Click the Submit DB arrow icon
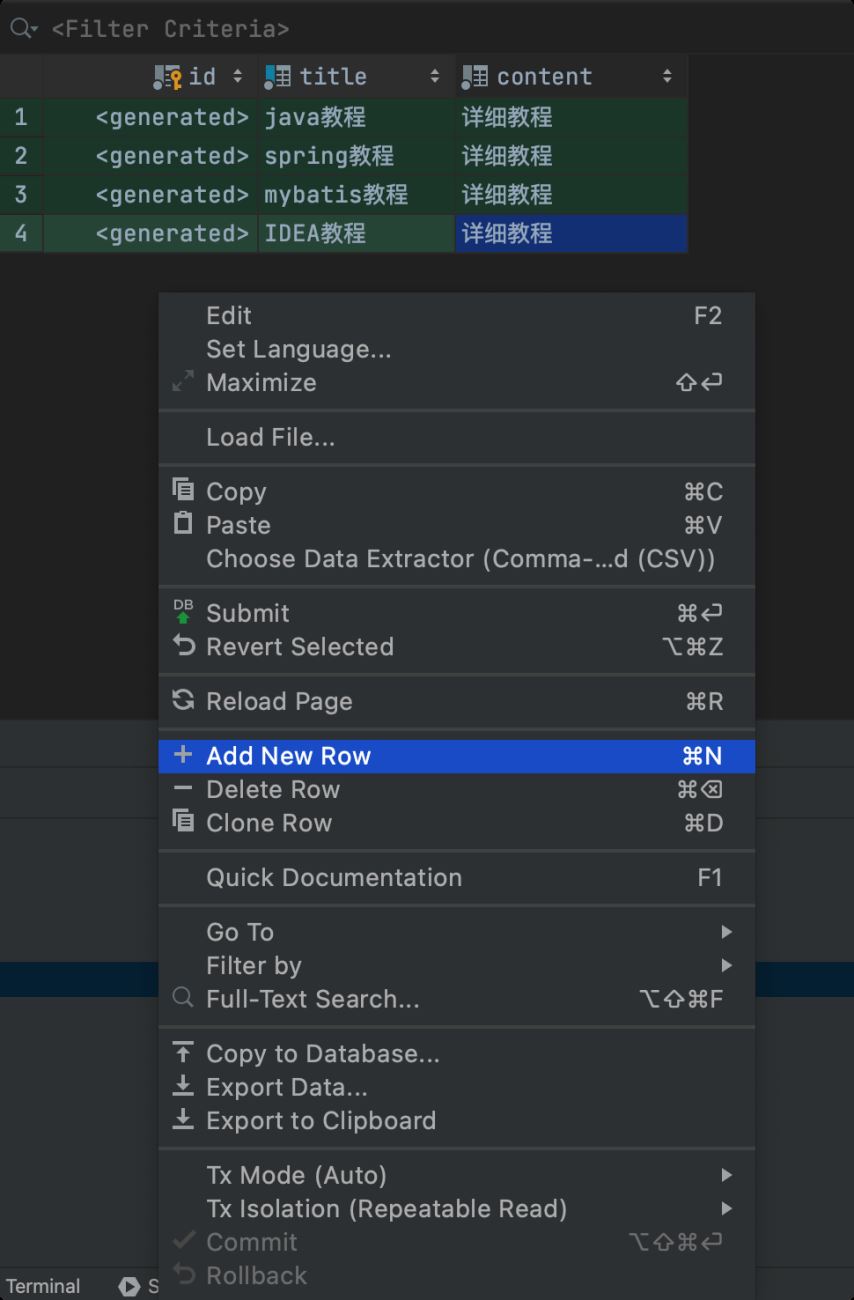This screenshot has width=854, height=1300. coord(183,612)
